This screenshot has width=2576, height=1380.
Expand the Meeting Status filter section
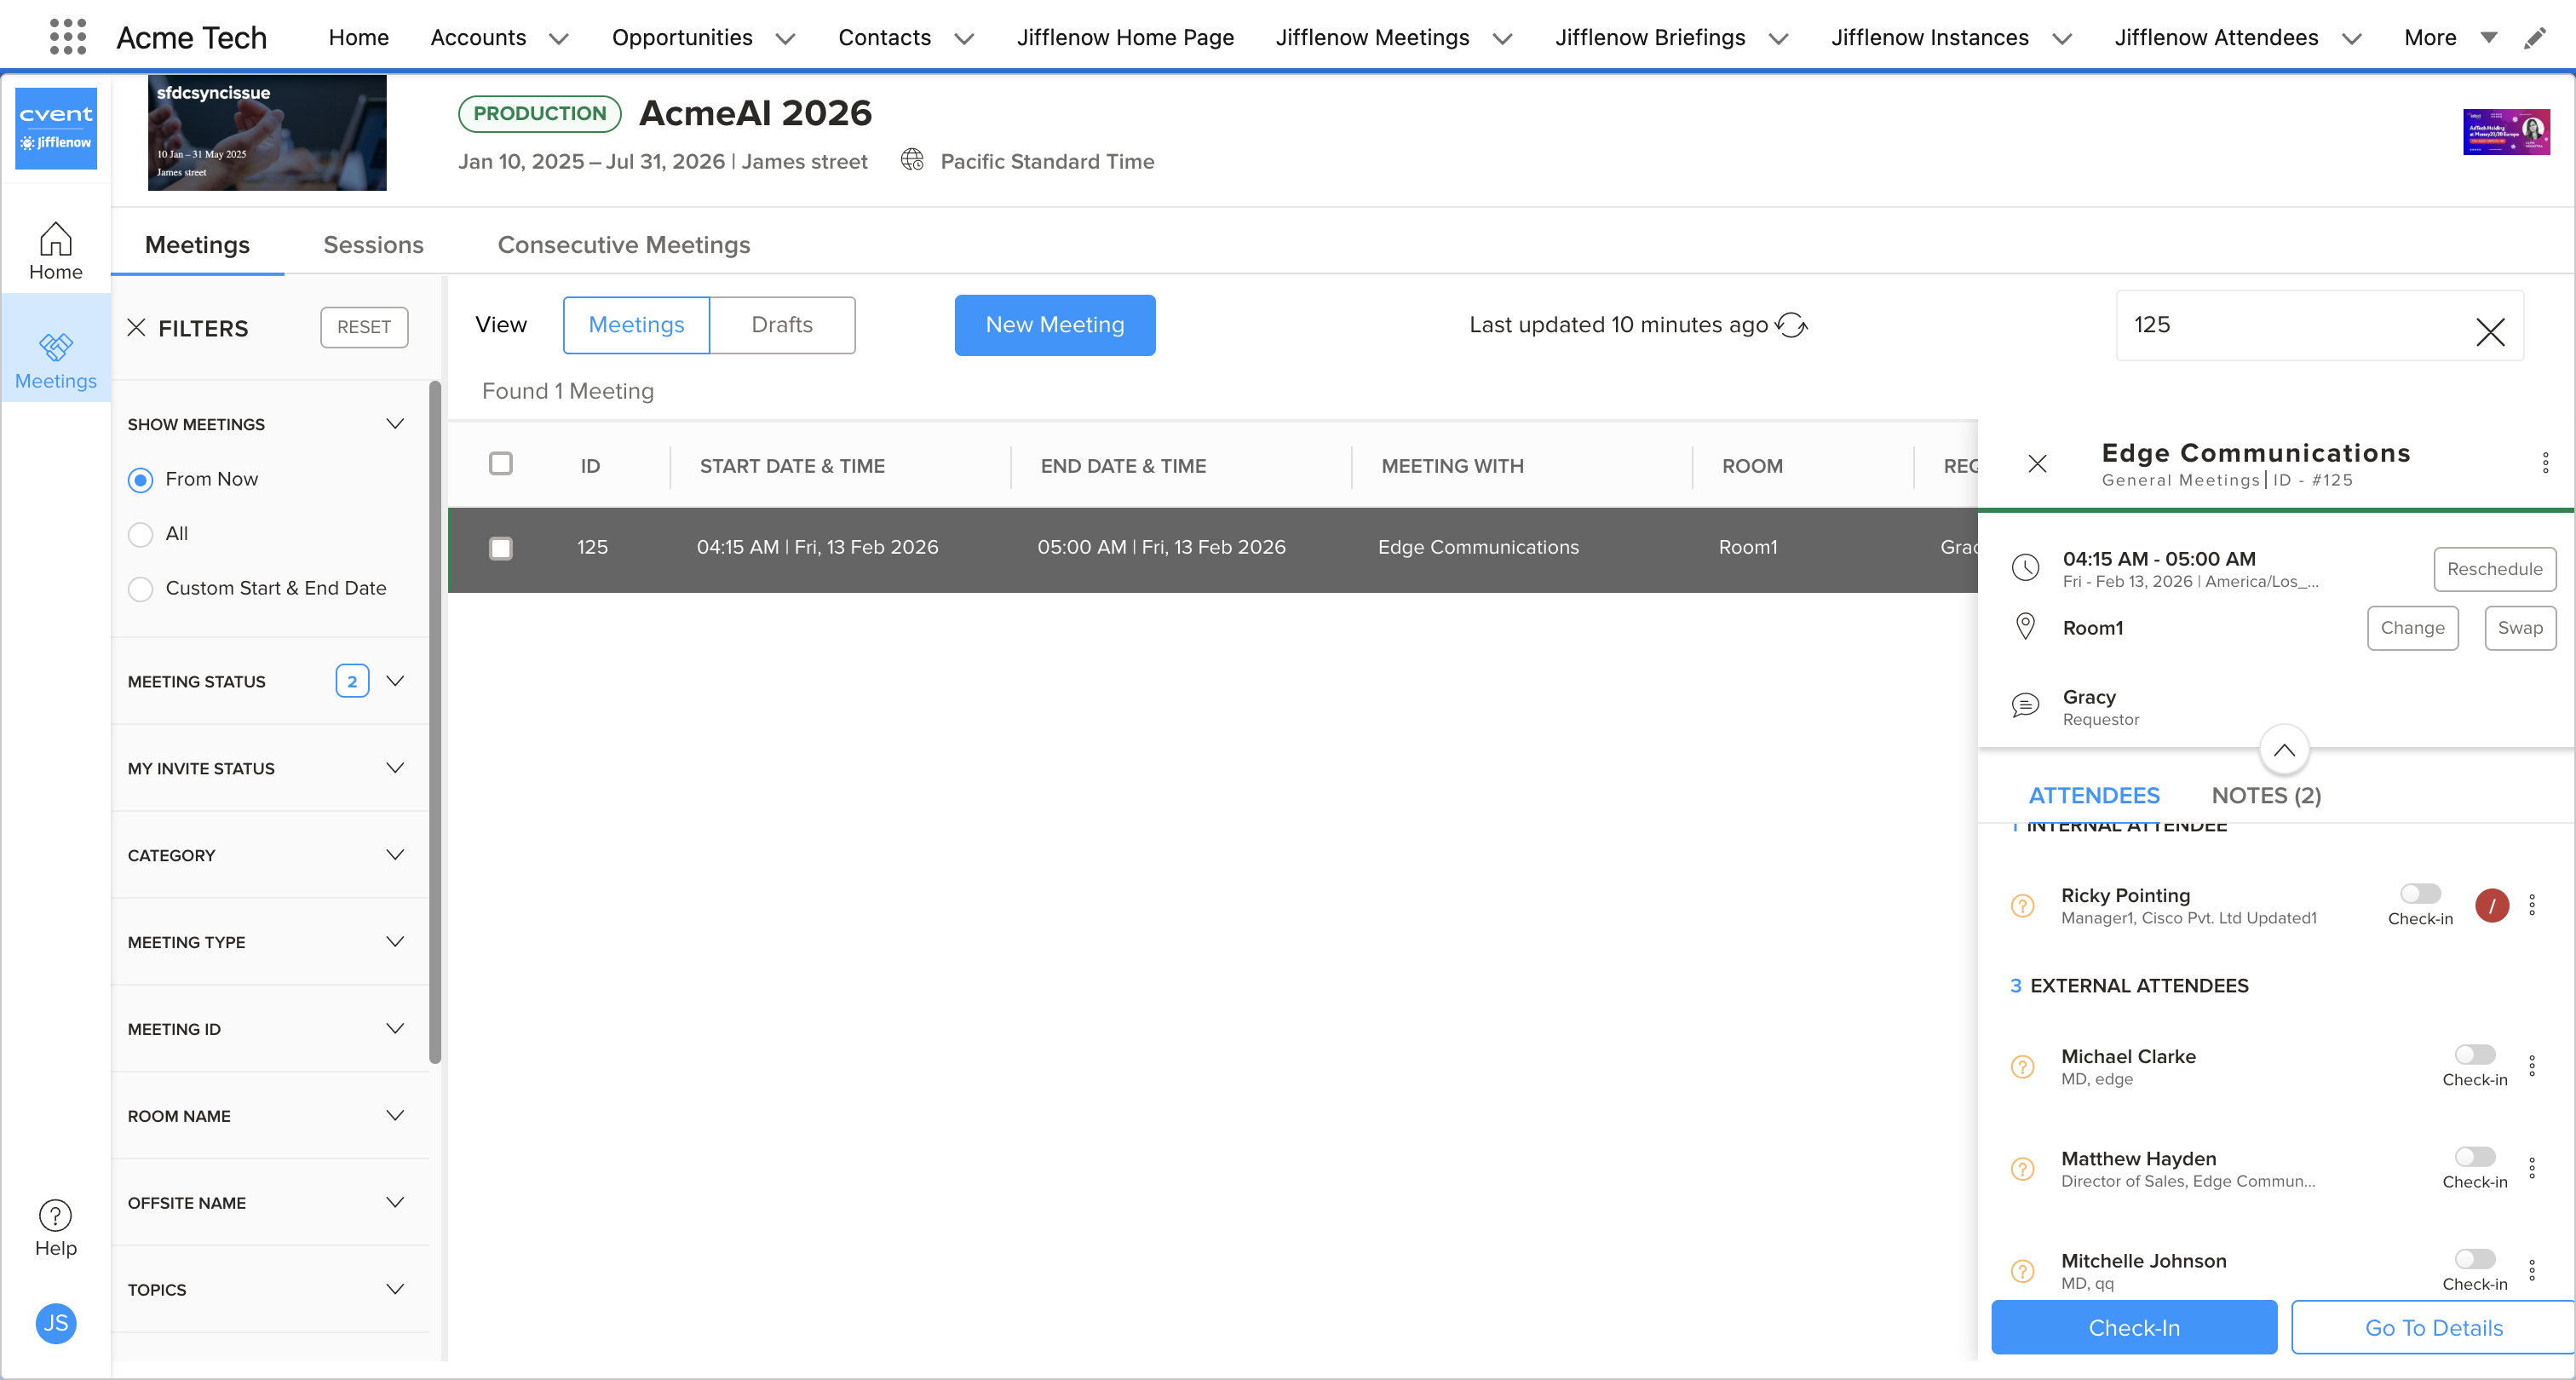(x=395, y=681)
